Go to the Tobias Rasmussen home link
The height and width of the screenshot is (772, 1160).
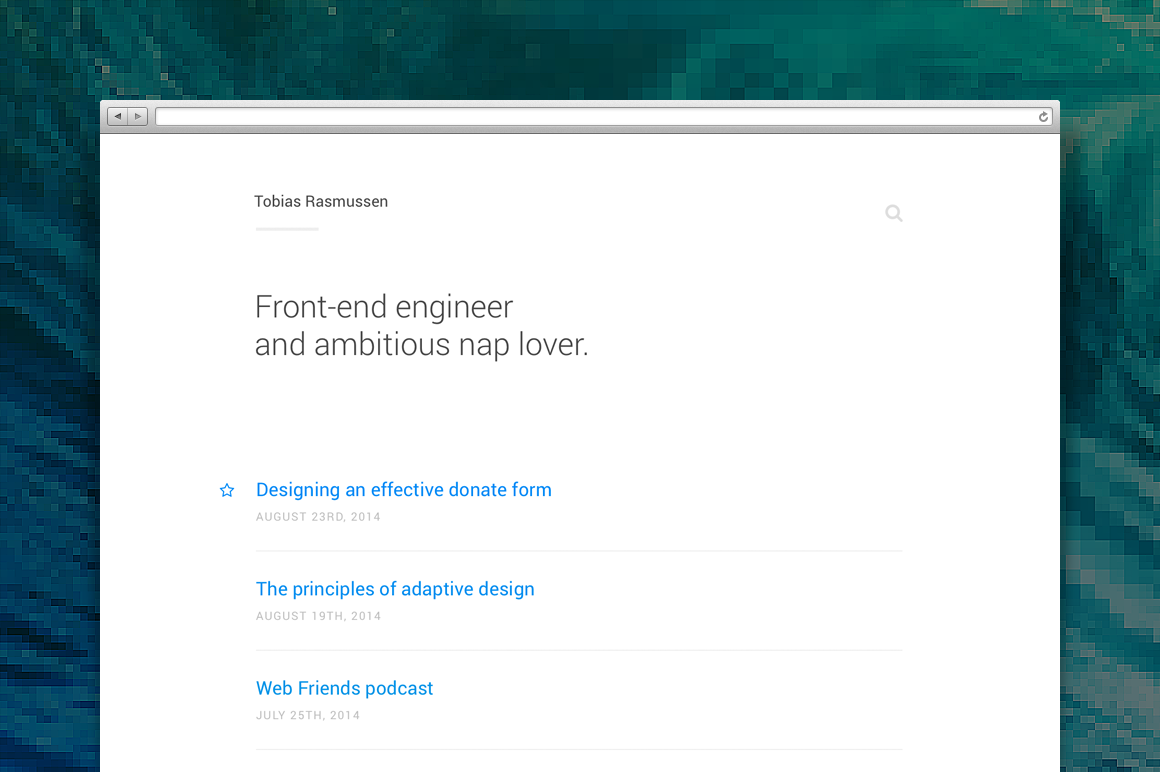(321, 201)
